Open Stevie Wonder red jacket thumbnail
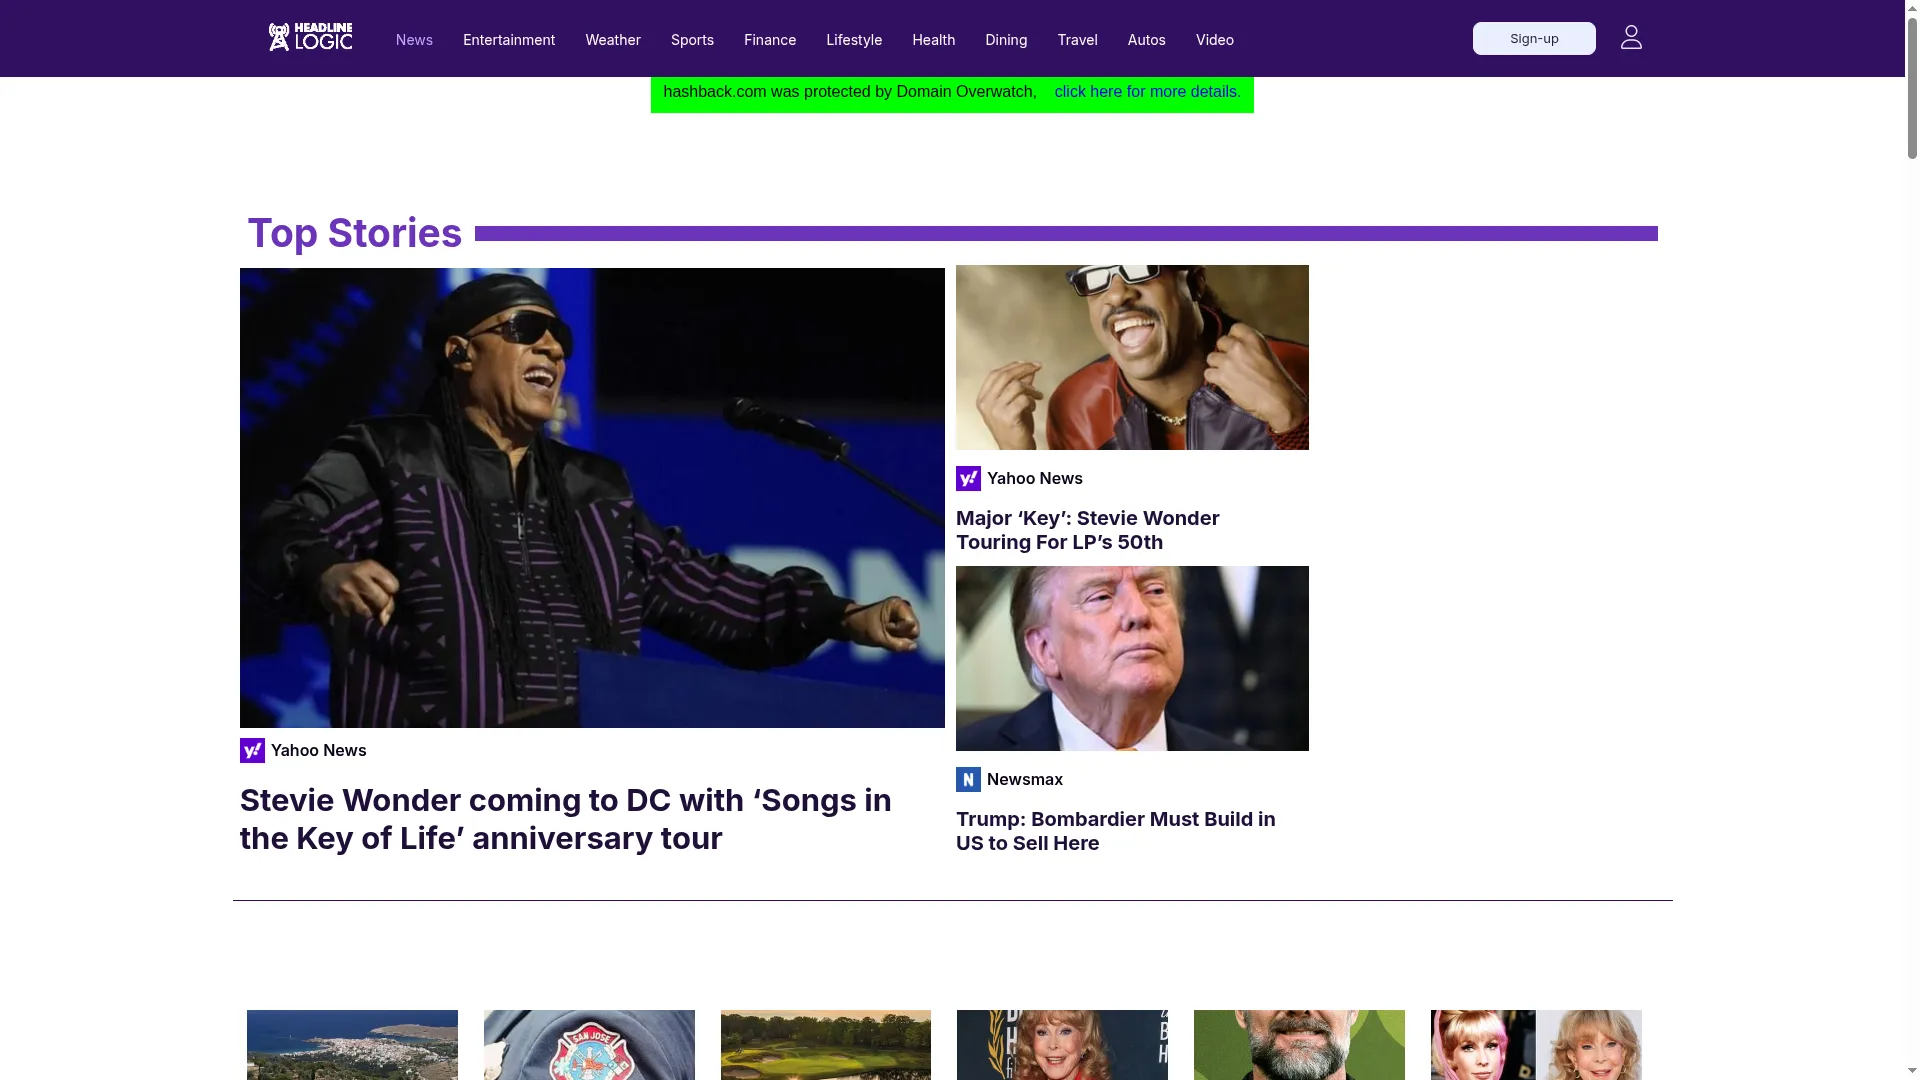1920x1080 pixels. 1132,357
